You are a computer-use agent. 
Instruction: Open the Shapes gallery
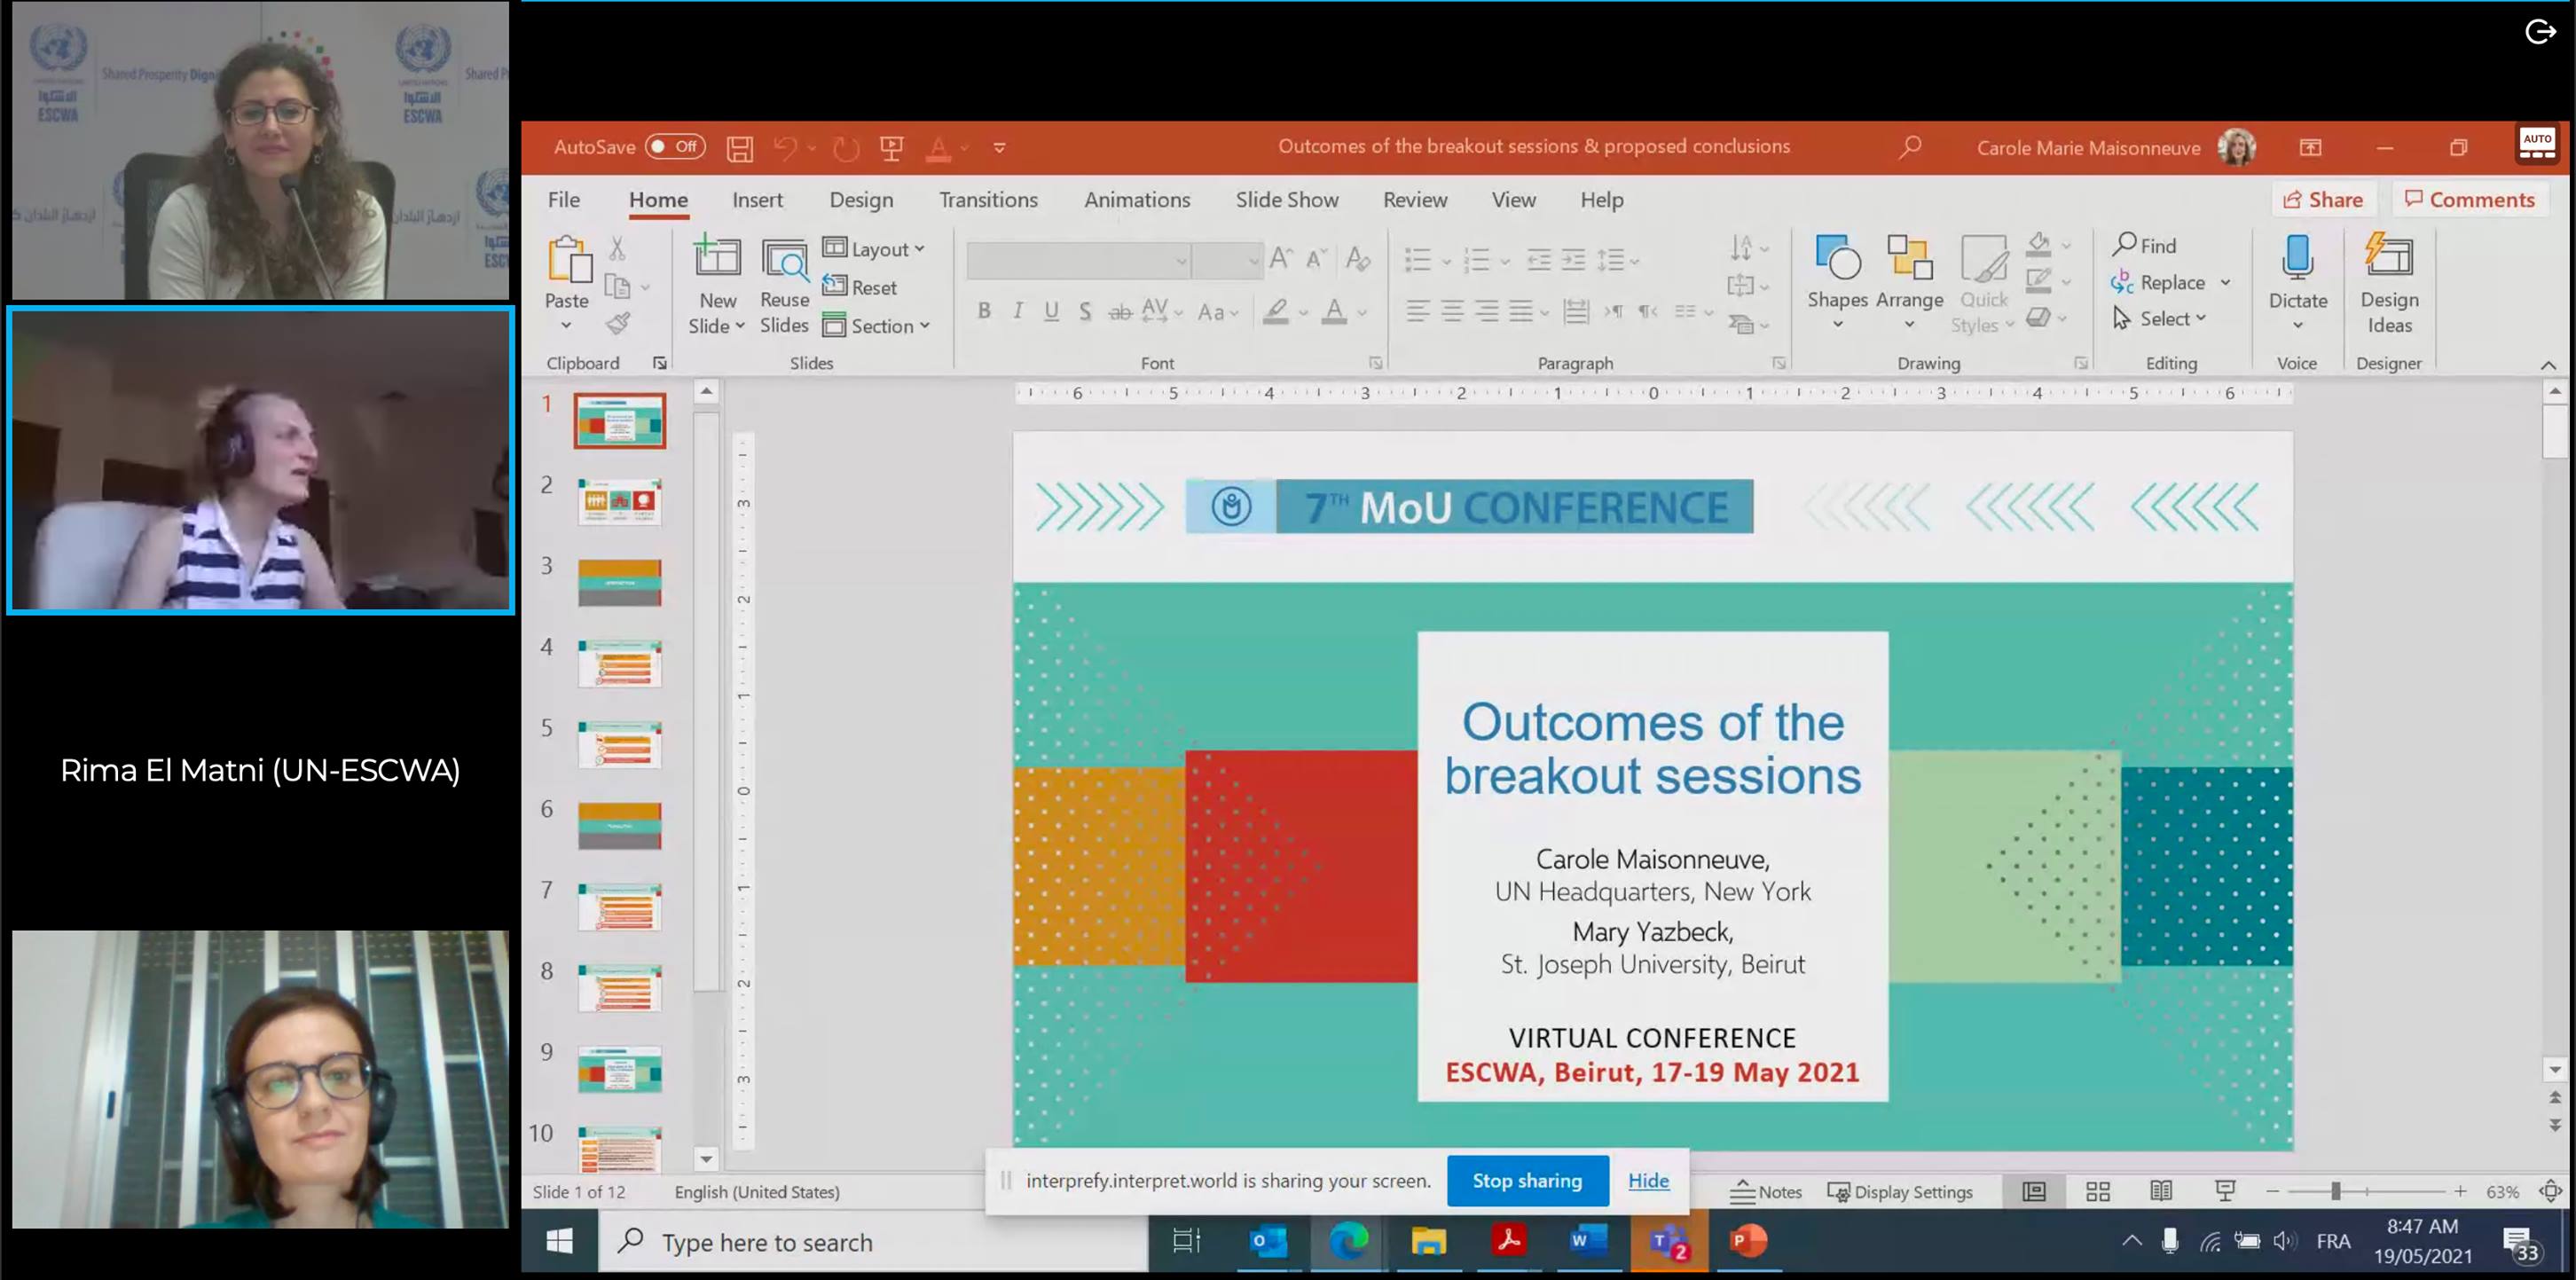1837,283
